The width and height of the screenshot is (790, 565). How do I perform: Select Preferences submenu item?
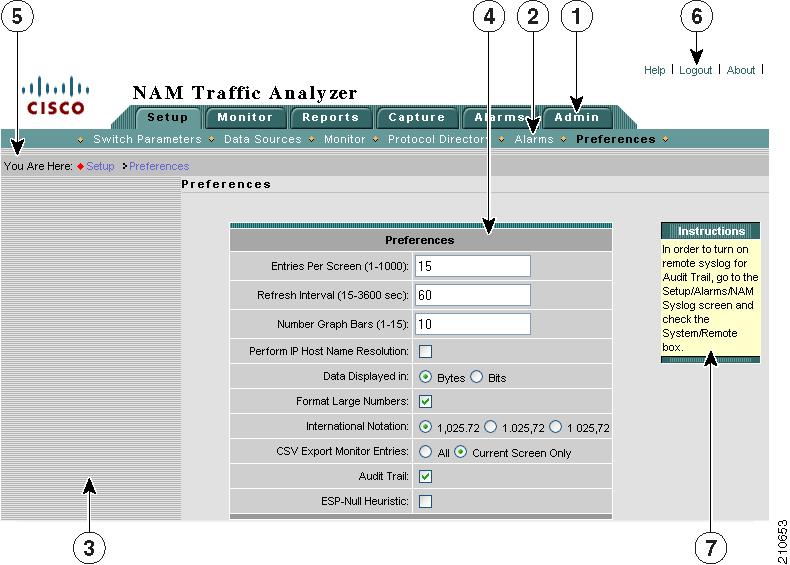tap(616, 139)
